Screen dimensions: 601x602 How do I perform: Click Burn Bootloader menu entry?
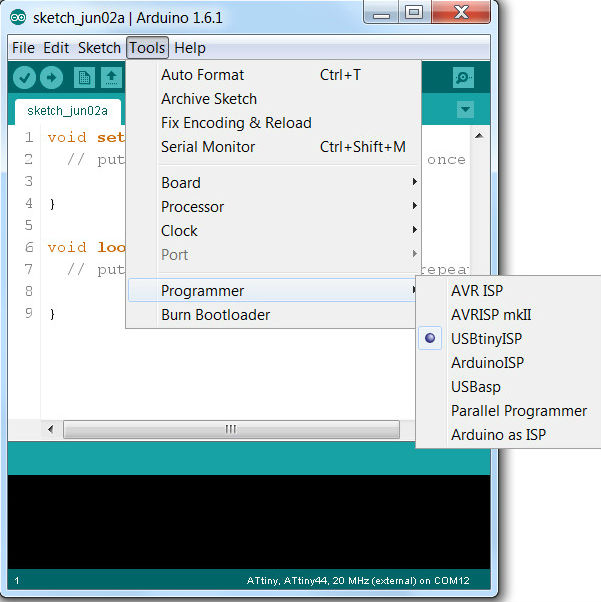click(273, 315)
